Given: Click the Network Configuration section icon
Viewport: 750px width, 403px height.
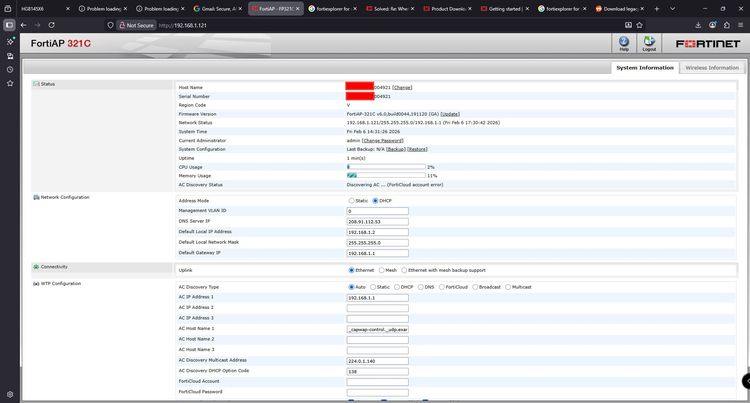Looking at the screenshot, I should pos(36,197).
